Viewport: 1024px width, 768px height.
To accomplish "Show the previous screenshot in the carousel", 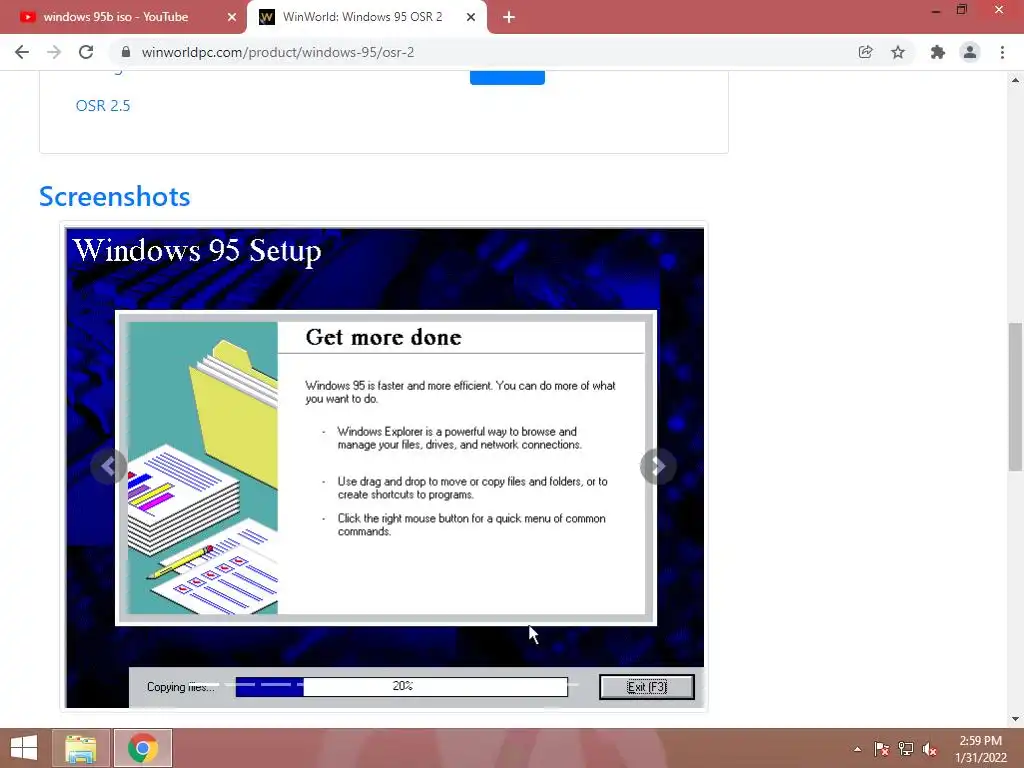I will pyautogui.click(x=108, y=466).
